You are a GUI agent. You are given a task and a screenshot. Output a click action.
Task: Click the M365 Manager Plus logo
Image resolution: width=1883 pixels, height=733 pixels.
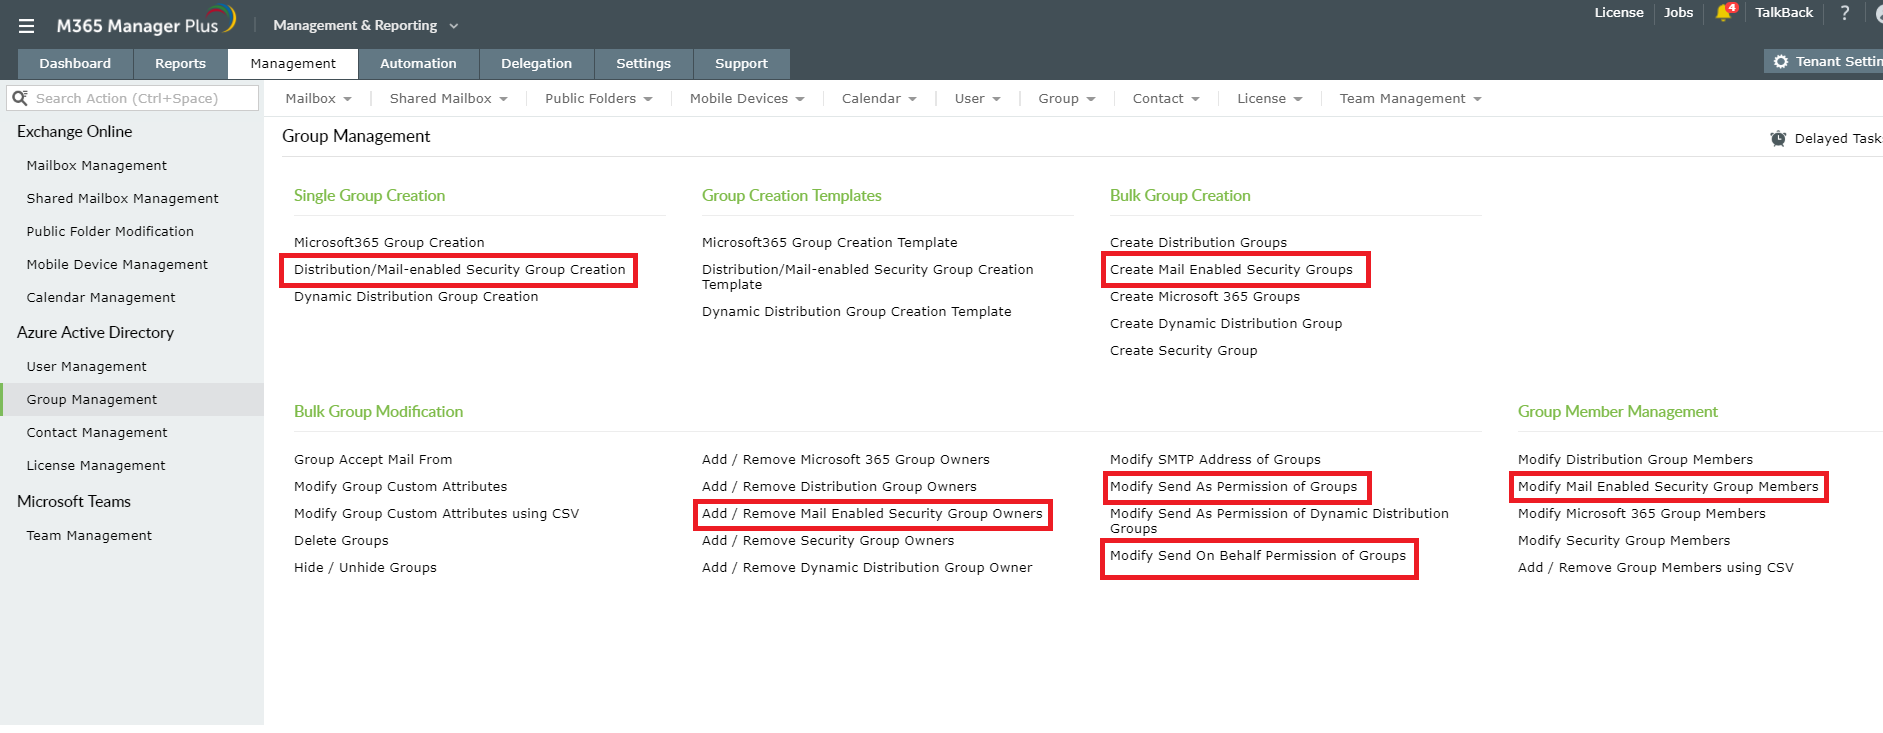146,22
